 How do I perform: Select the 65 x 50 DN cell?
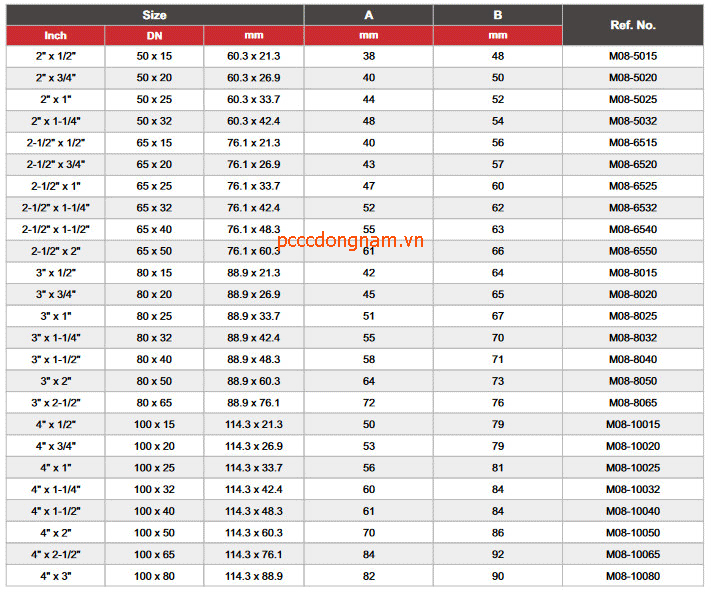pos(154,251)
